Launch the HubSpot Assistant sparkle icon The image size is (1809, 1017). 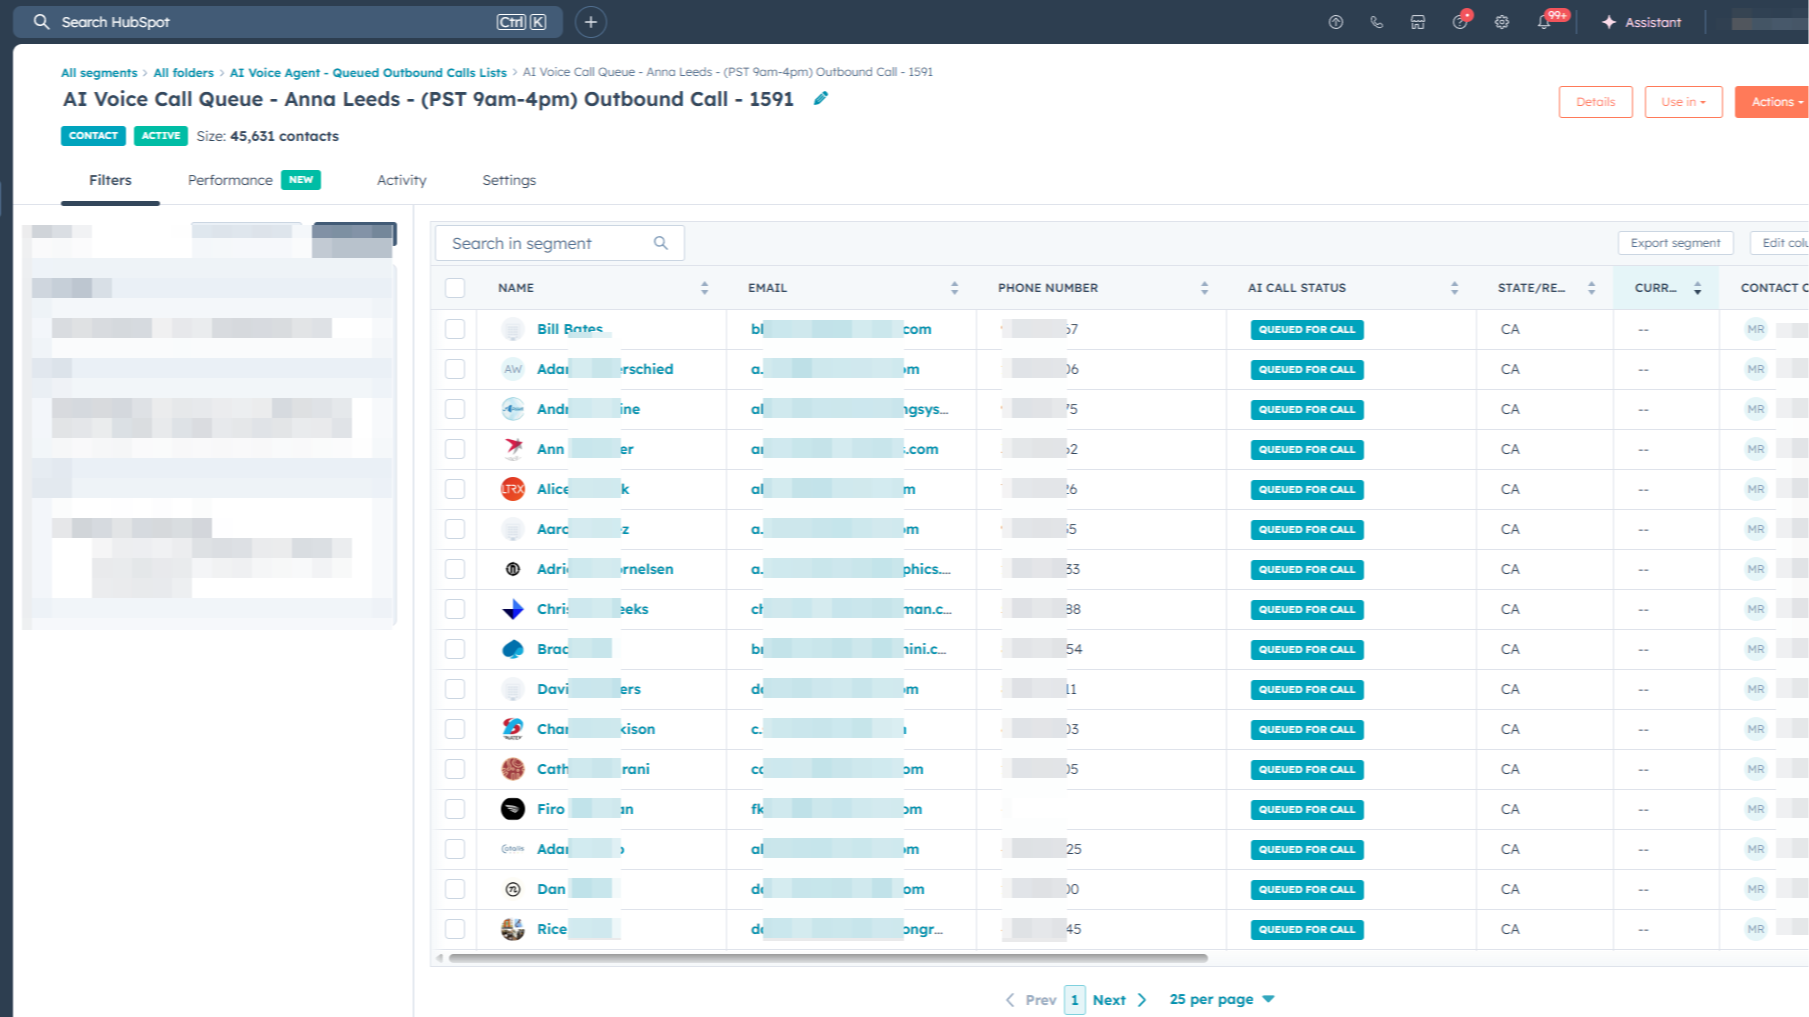pos(1607,21)
